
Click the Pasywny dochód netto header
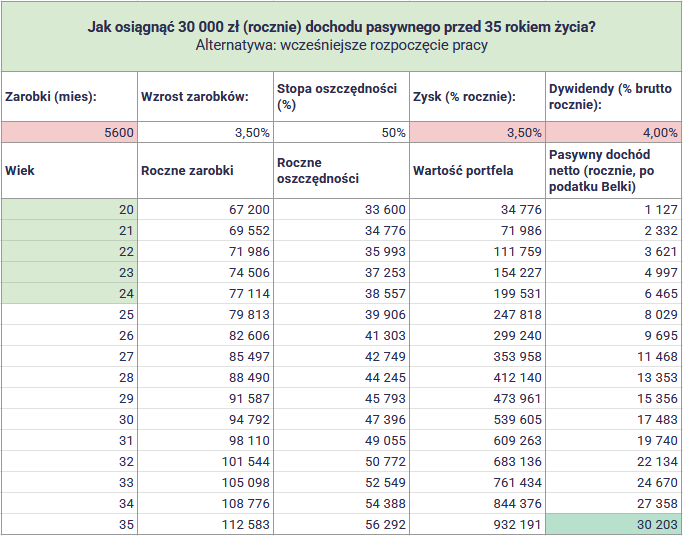click(613, 171)
